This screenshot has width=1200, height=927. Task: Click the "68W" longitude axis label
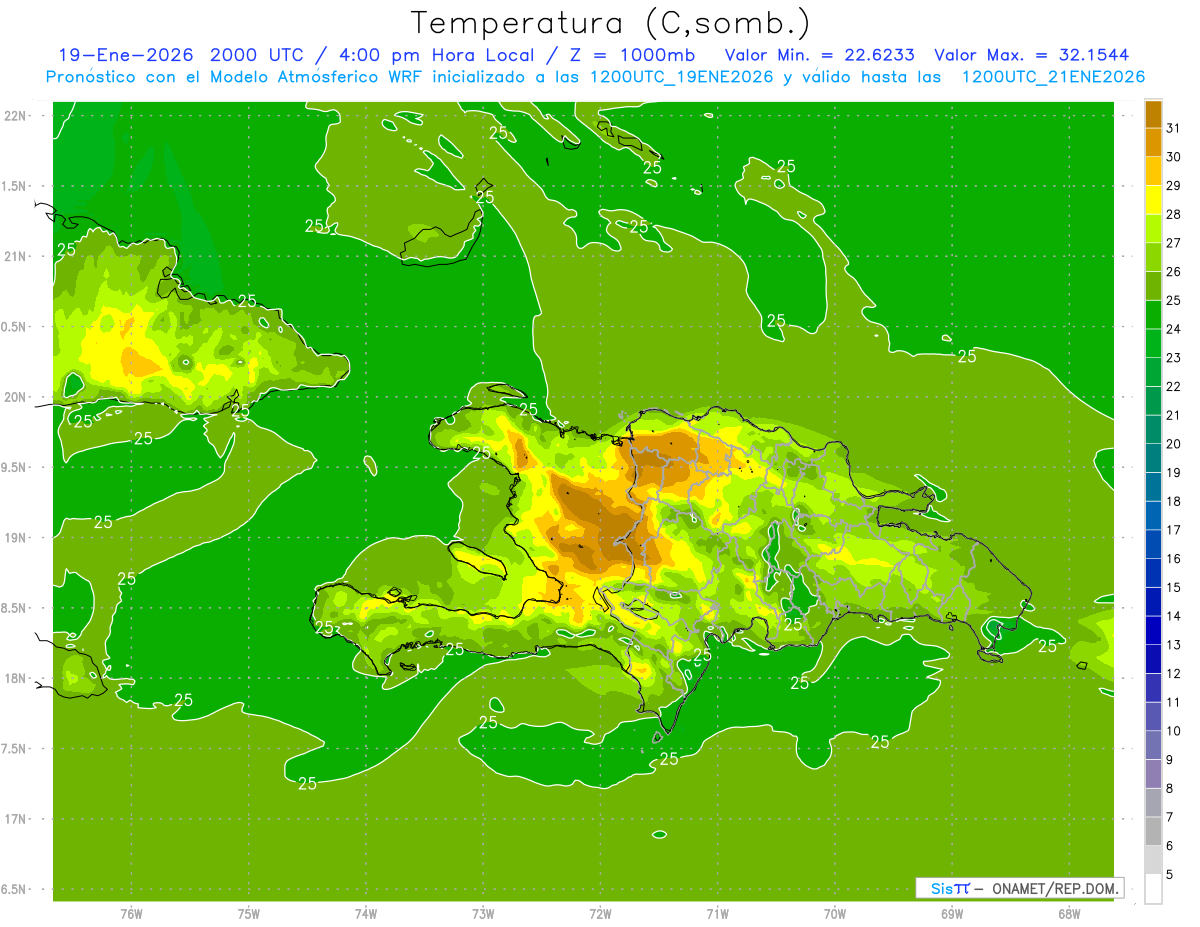(1069, 913)
